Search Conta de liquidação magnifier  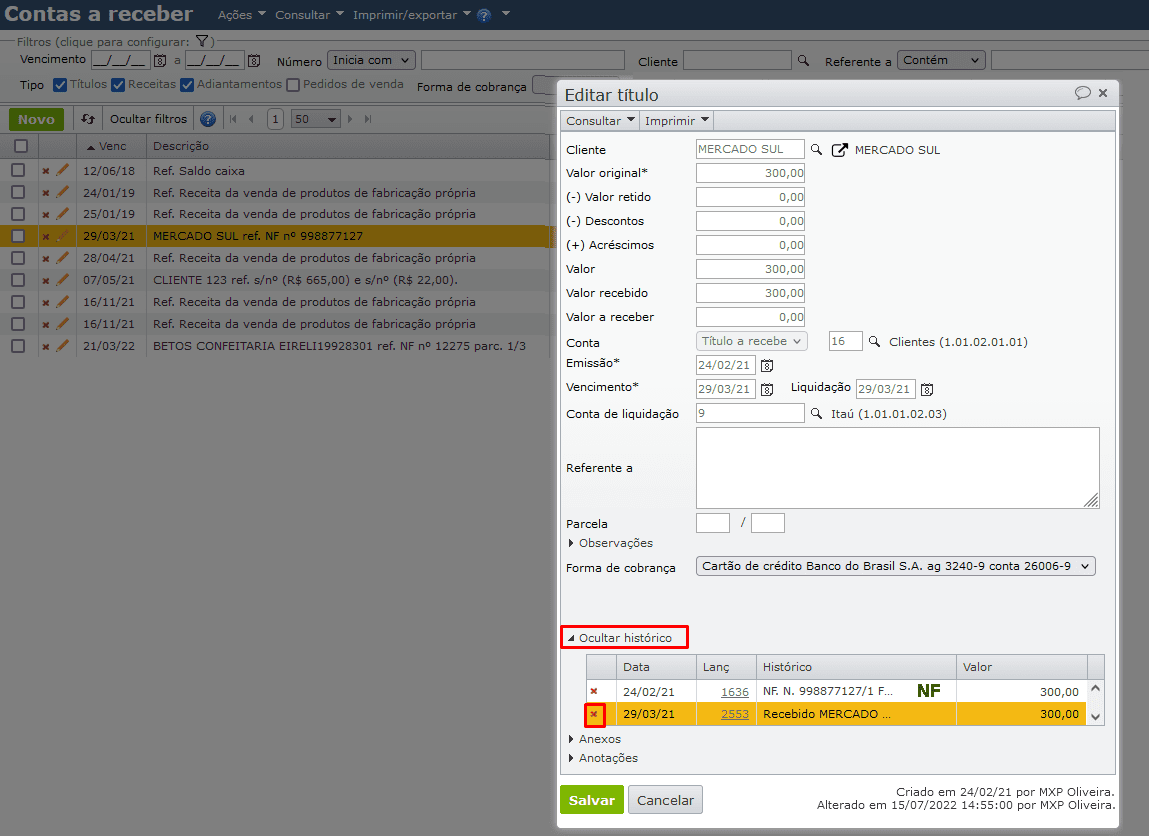pos(816,414)
